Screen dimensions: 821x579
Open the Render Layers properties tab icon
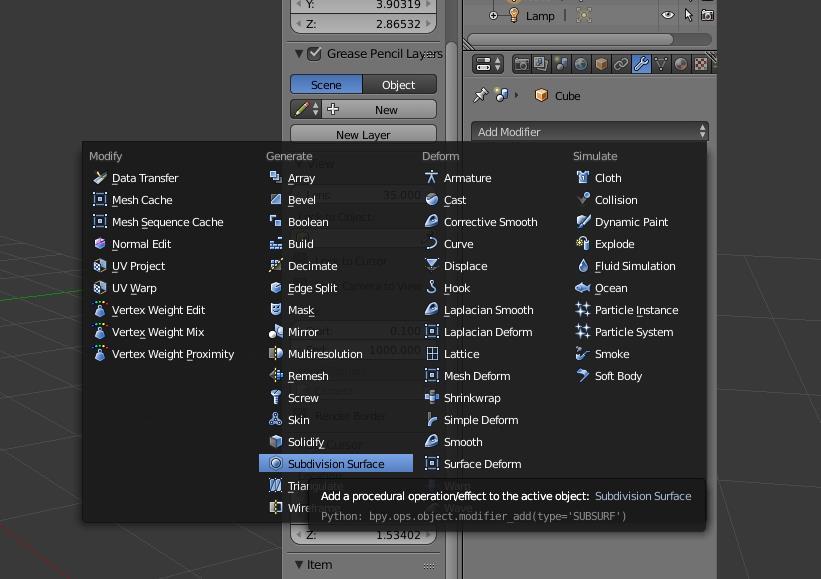click(540, 64)
